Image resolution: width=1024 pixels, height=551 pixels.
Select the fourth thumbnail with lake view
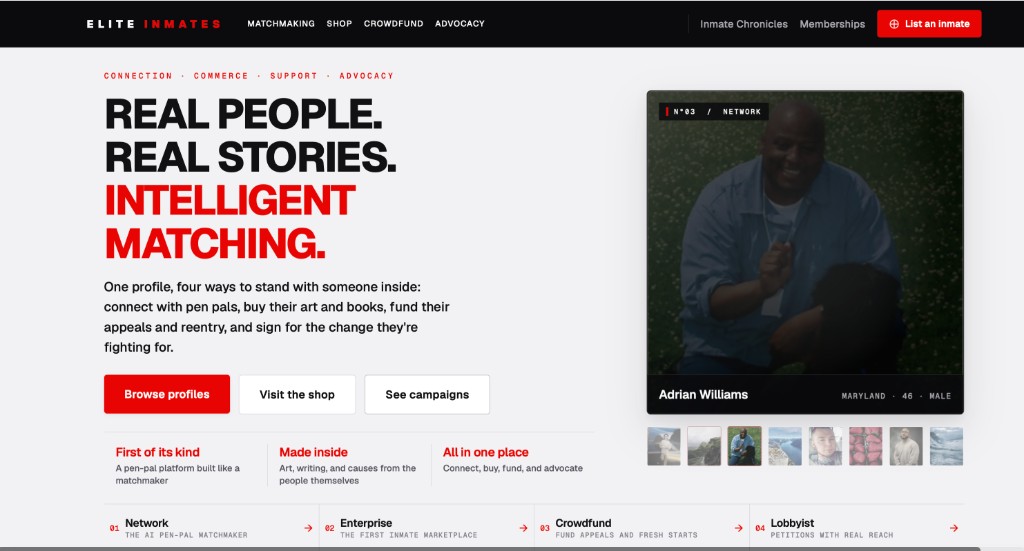point(785,446)
